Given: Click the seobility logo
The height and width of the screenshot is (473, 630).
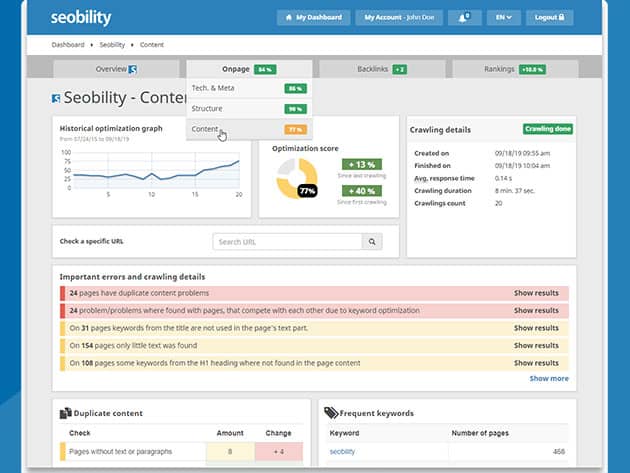Looking at the screenshot, I should pyautogui.click(x=81, y=19).
